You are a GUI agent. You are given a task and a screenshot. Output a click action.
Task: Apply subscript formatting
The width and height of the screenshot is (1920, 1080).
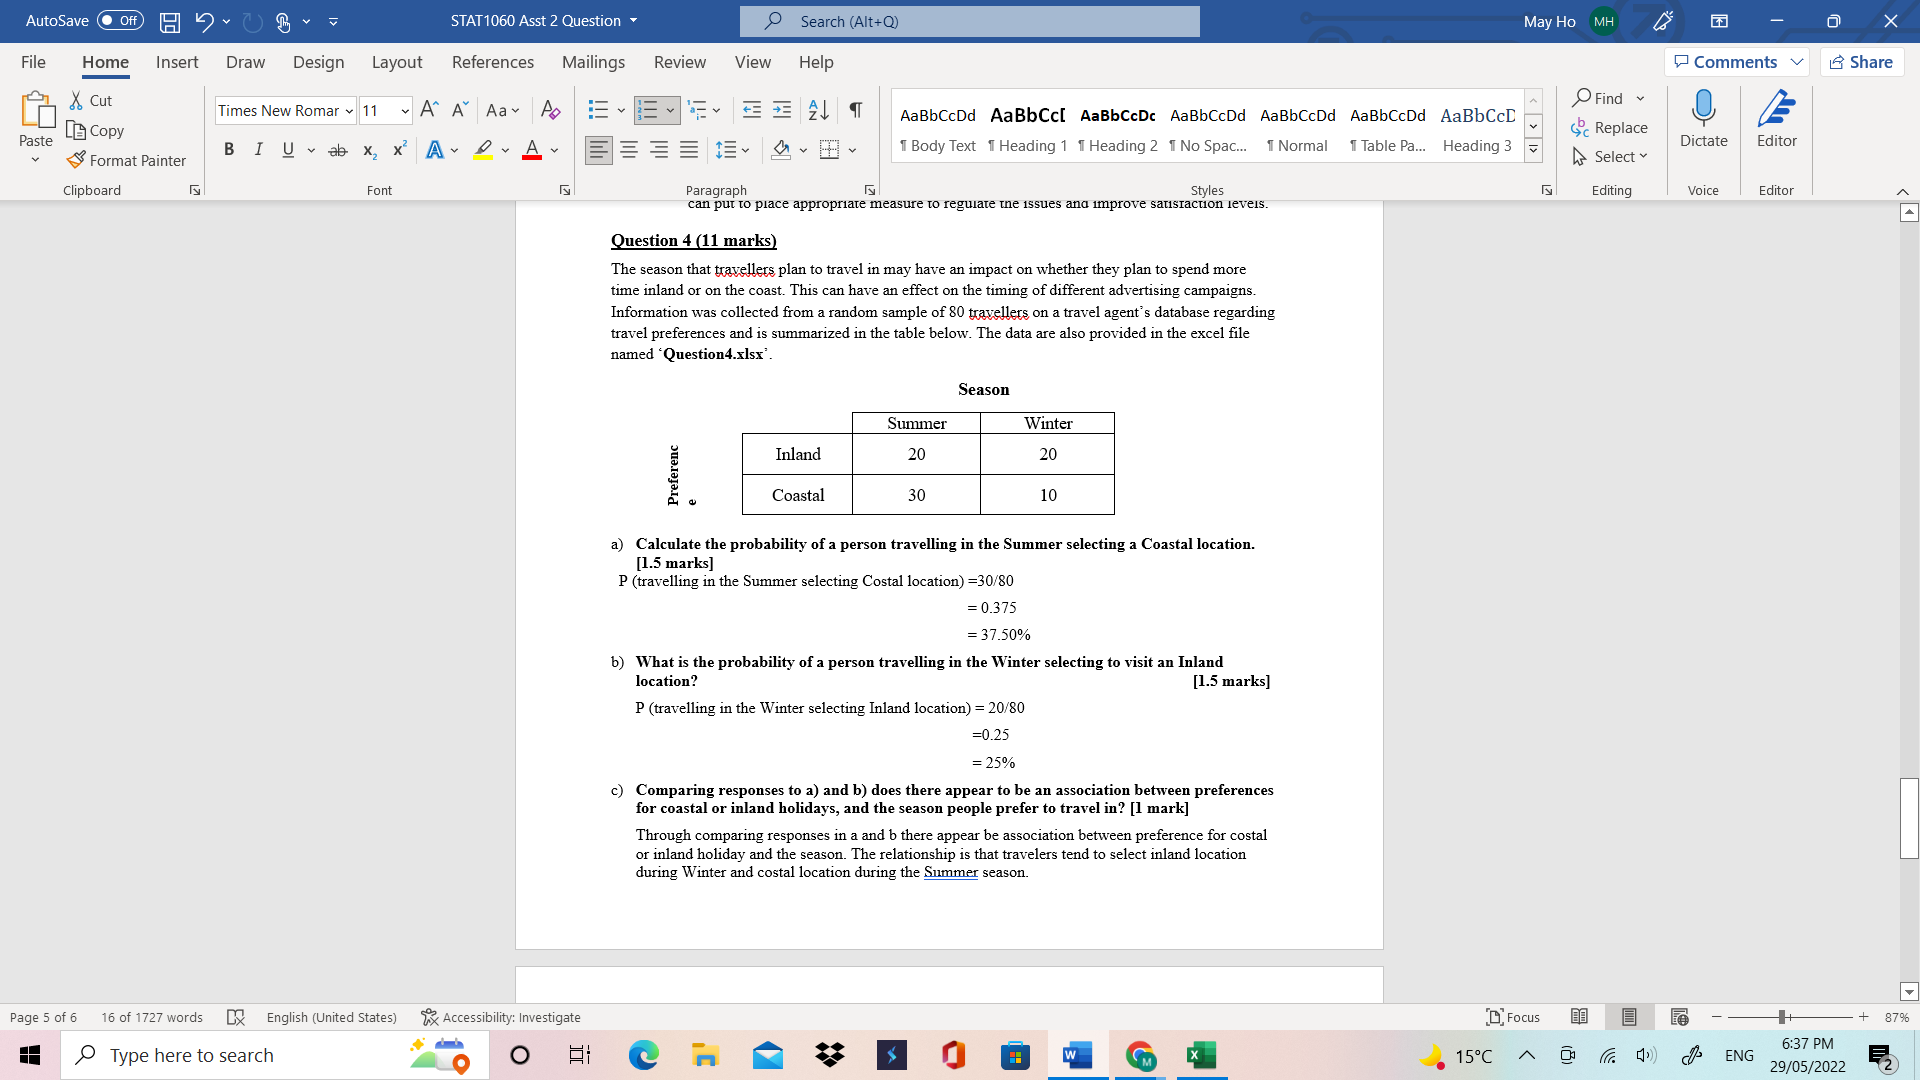[368, 150]
